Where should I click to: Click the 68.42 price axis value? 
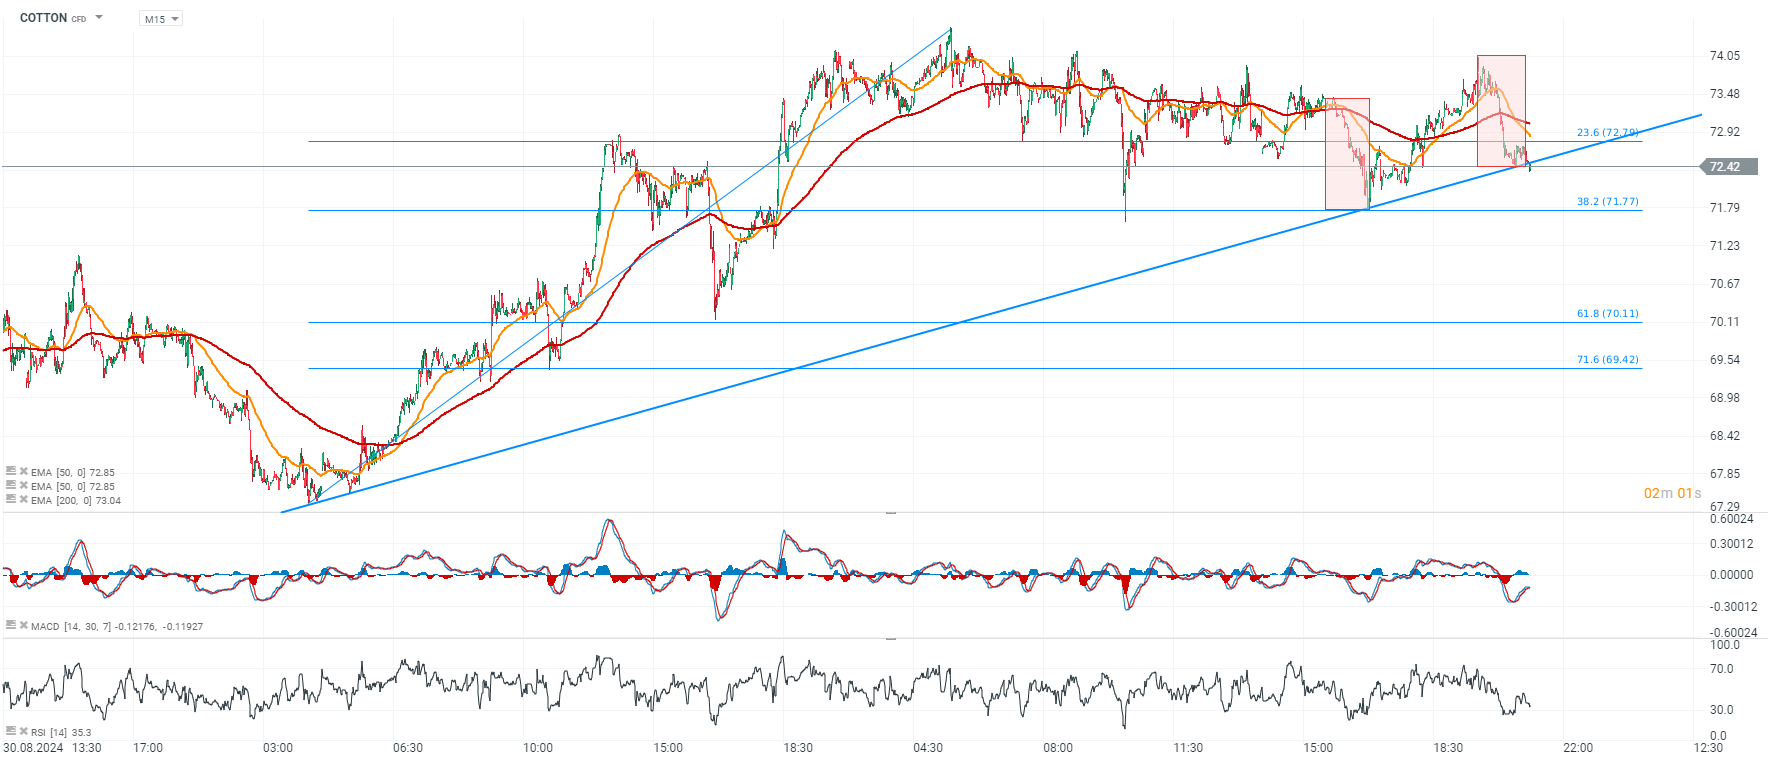1725,436
